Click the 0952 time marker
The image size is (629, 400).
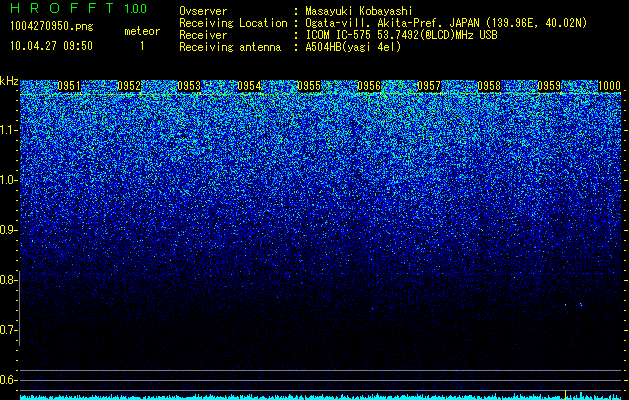[x=129, y=86]
